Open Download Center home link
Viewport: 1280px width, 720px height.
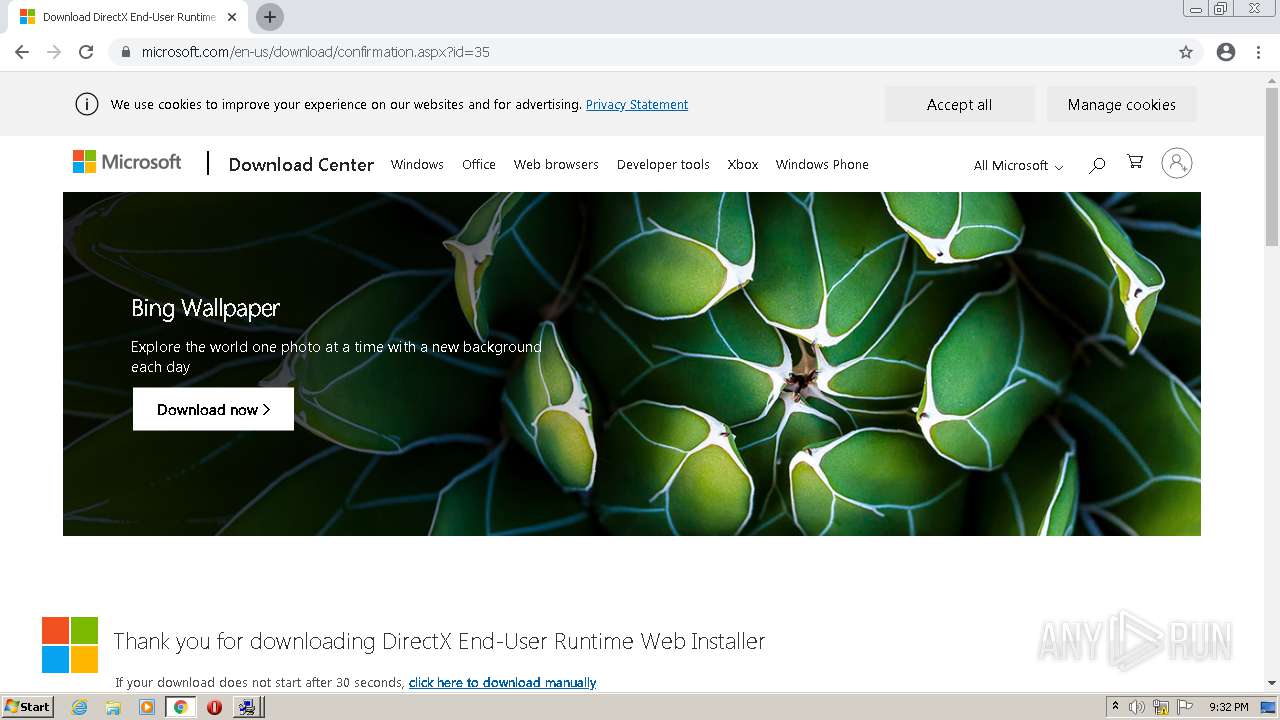tap(301, 164)
